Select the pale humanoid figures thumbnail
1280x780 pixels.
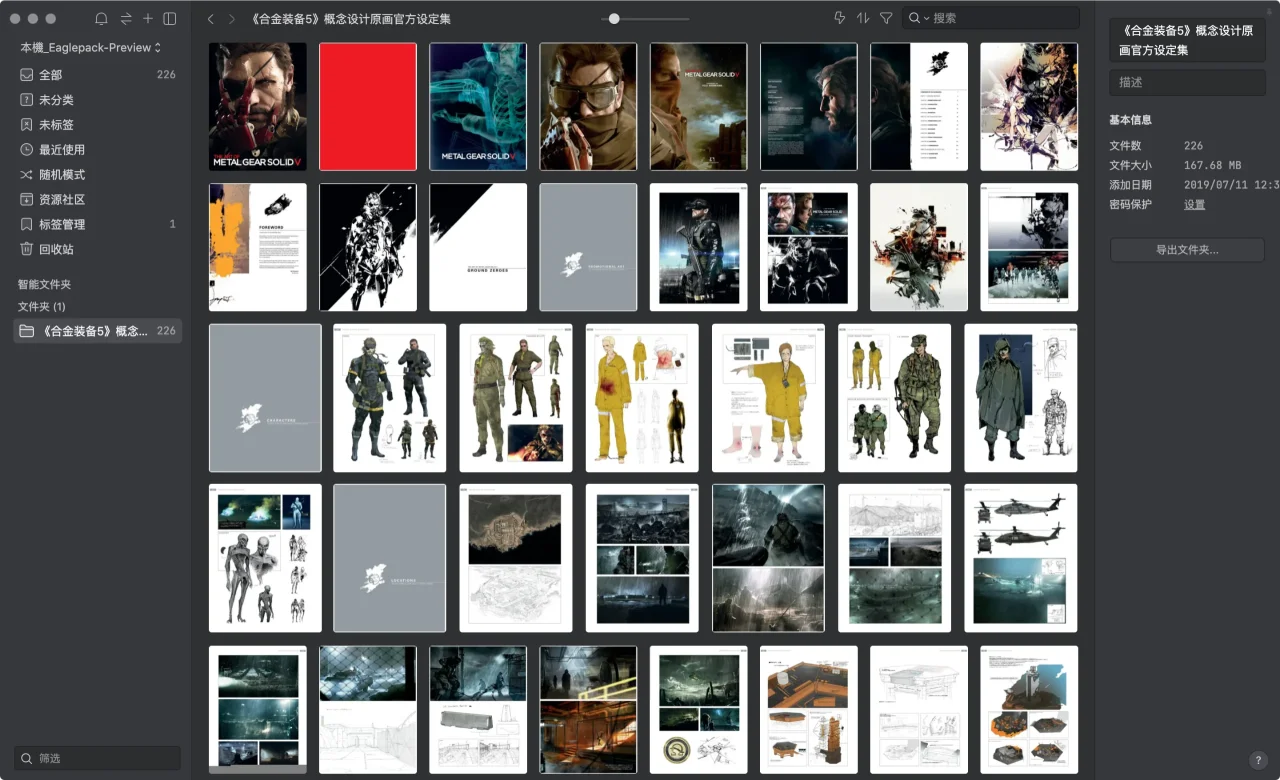265,558
